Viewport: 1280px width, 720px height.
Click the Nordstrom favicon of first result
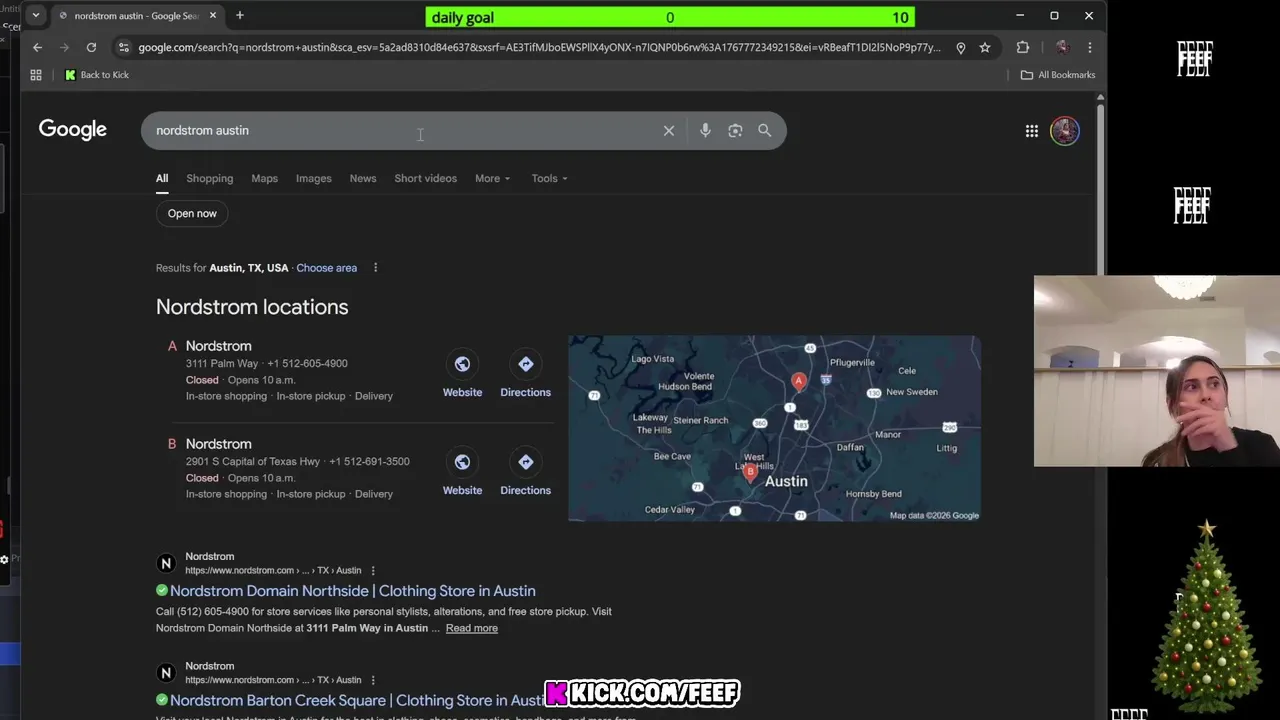(x=166, y=563)
